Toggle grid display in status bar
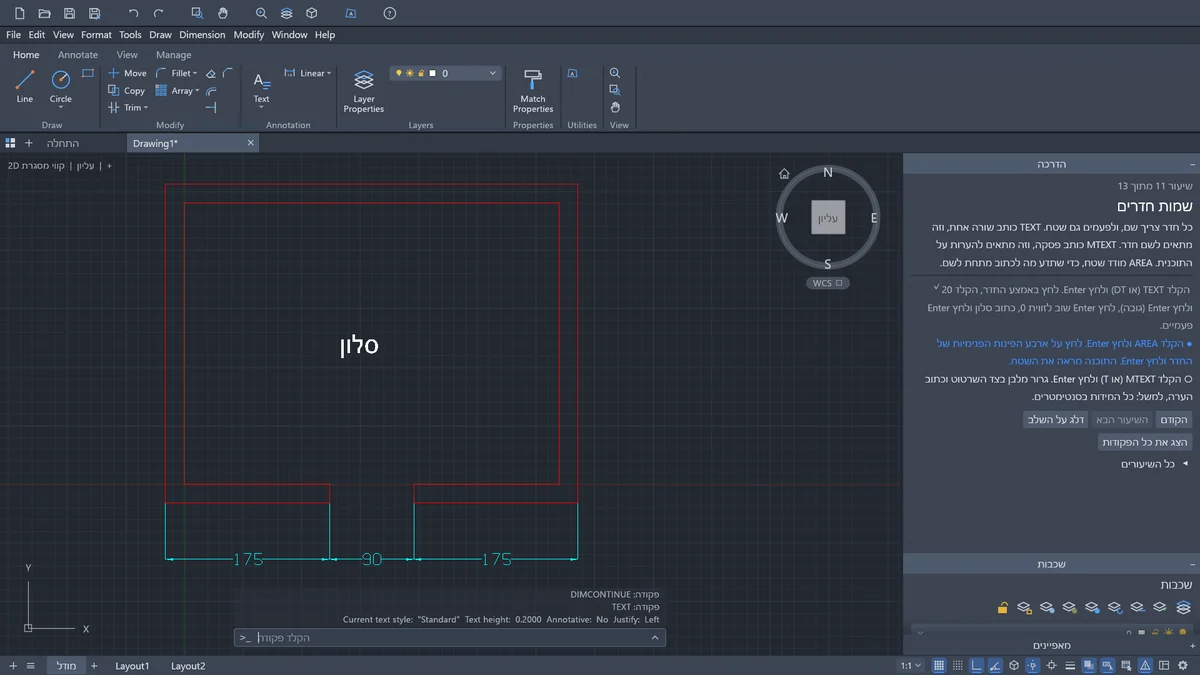The image size is (1200, 675). point(939,665)
